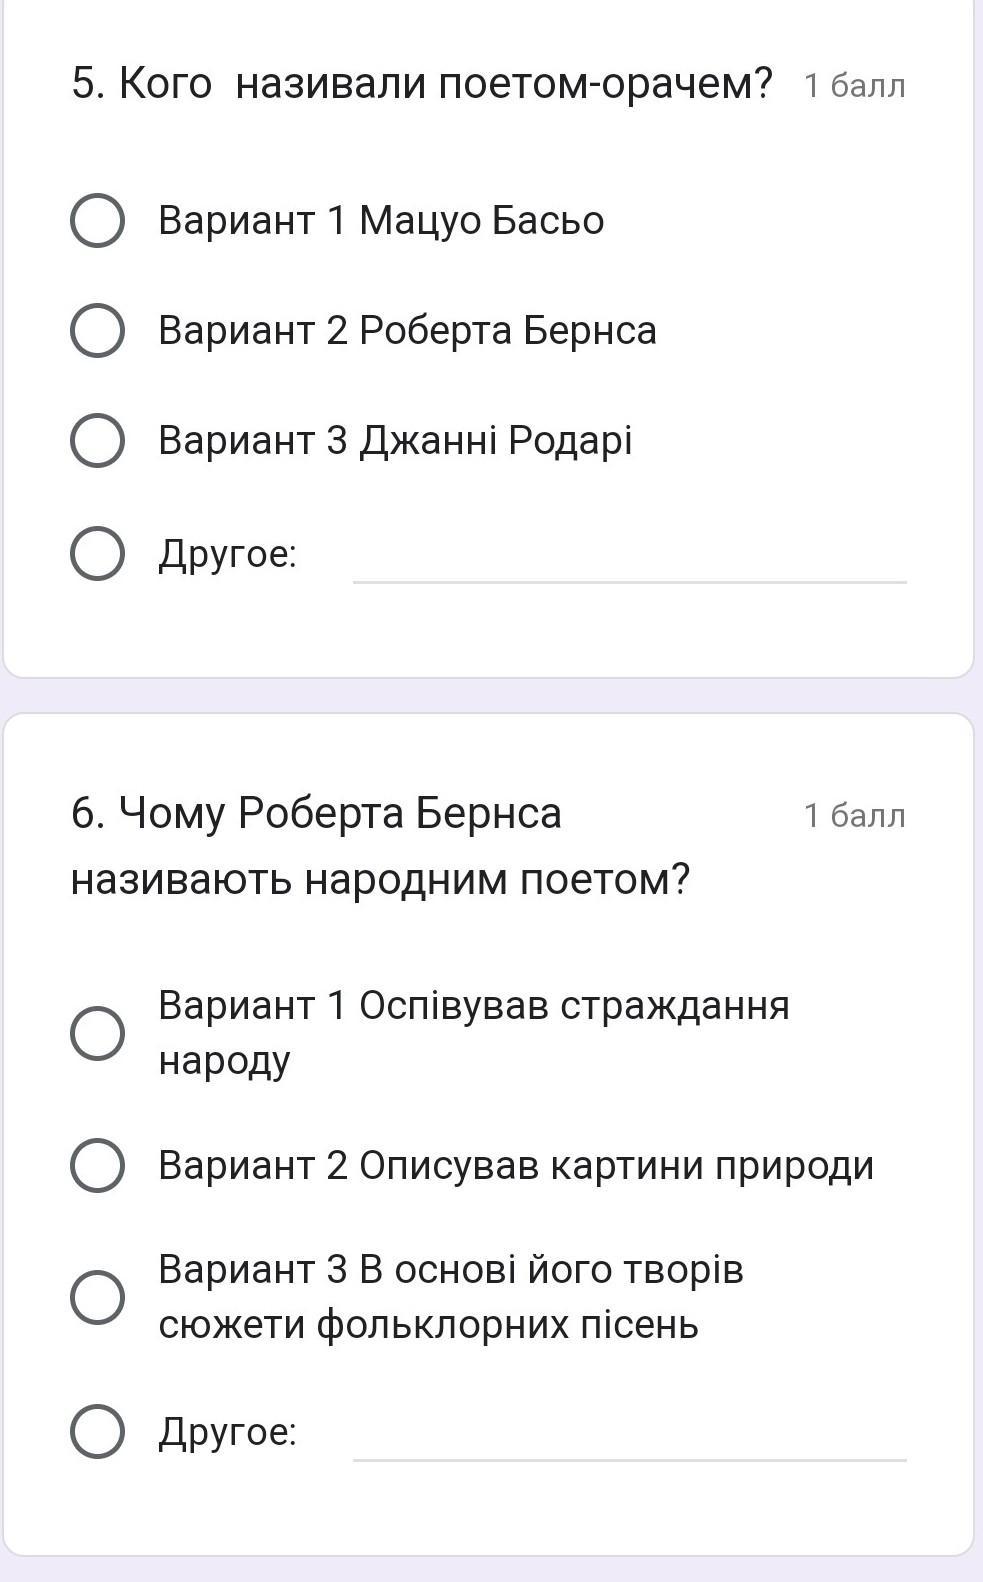Viewport: 983px width, 1582px height.
Task: Choose the Роберта Бернса radio button
Action: [97, 331]
